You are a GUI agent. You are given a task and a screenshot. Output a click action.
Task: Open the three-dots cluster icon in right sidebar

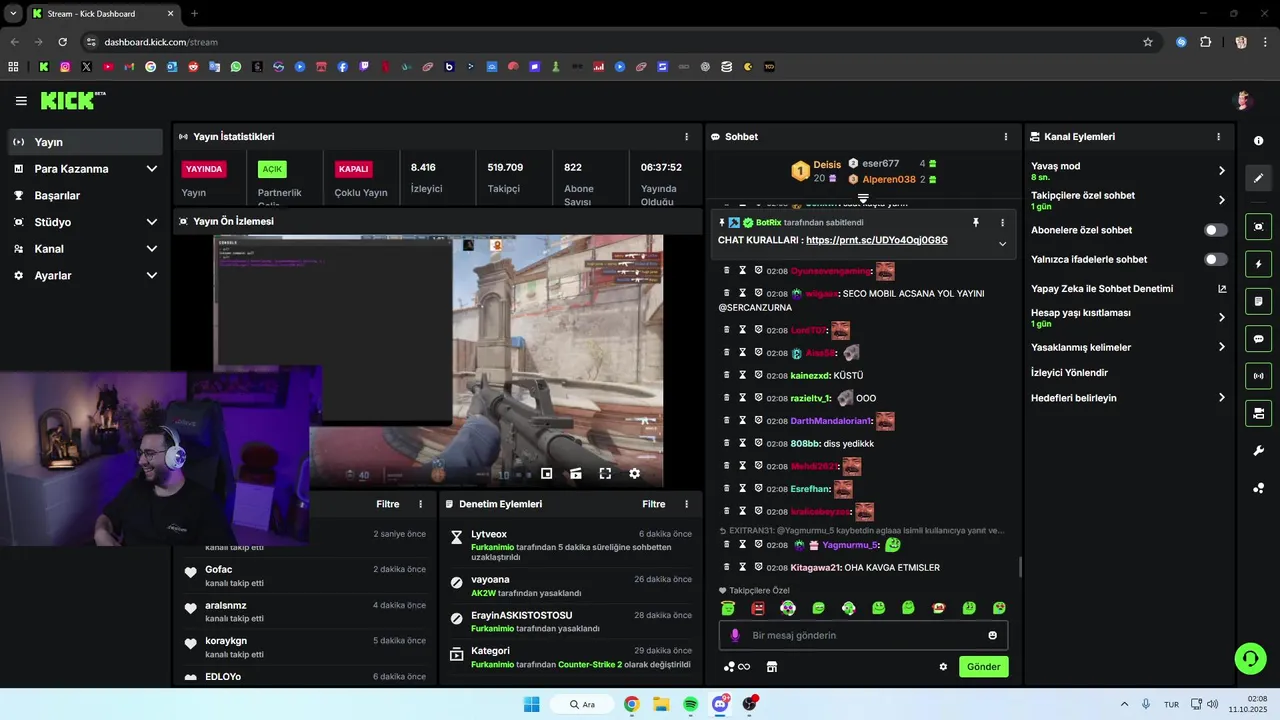pyautogui.click(x=1258, y=488)
